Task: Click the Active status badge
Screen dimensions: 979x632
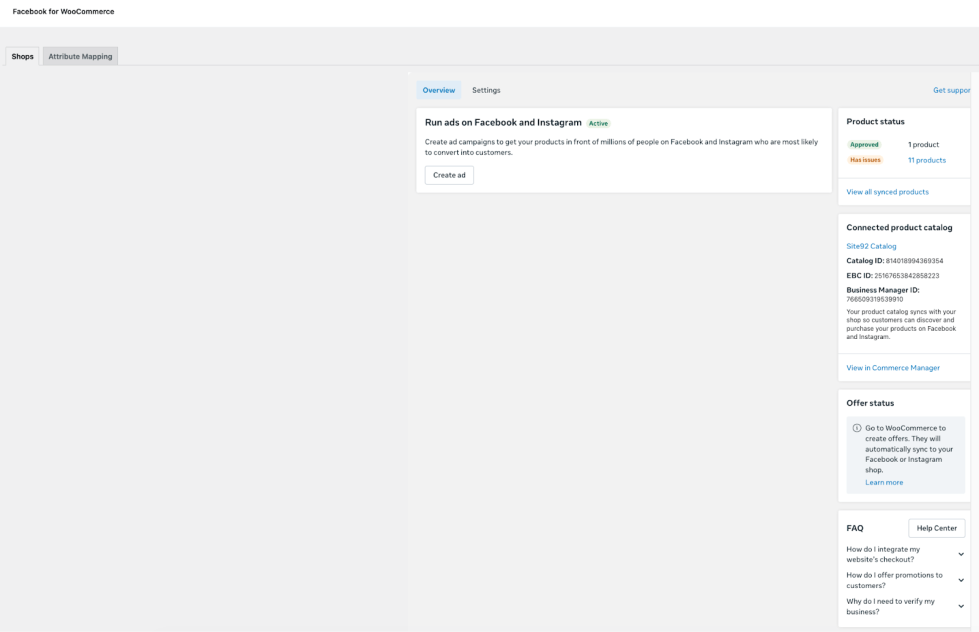Action: pyautogui.click(x=598, y=123)
